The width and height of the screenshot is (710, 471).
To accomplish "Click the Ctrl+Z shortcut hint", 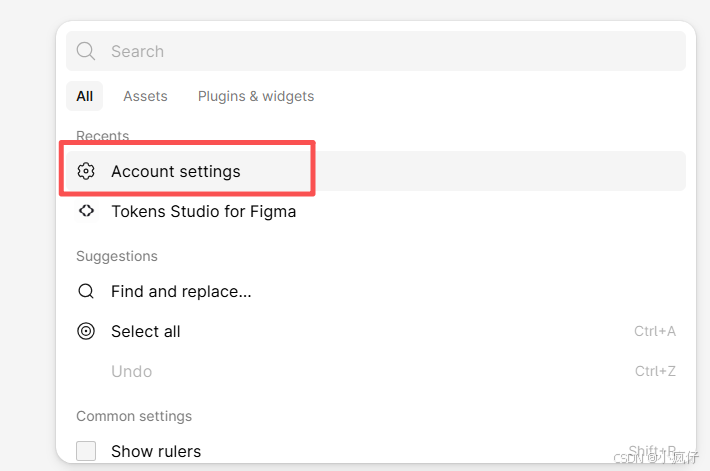I will coord(655,371).
